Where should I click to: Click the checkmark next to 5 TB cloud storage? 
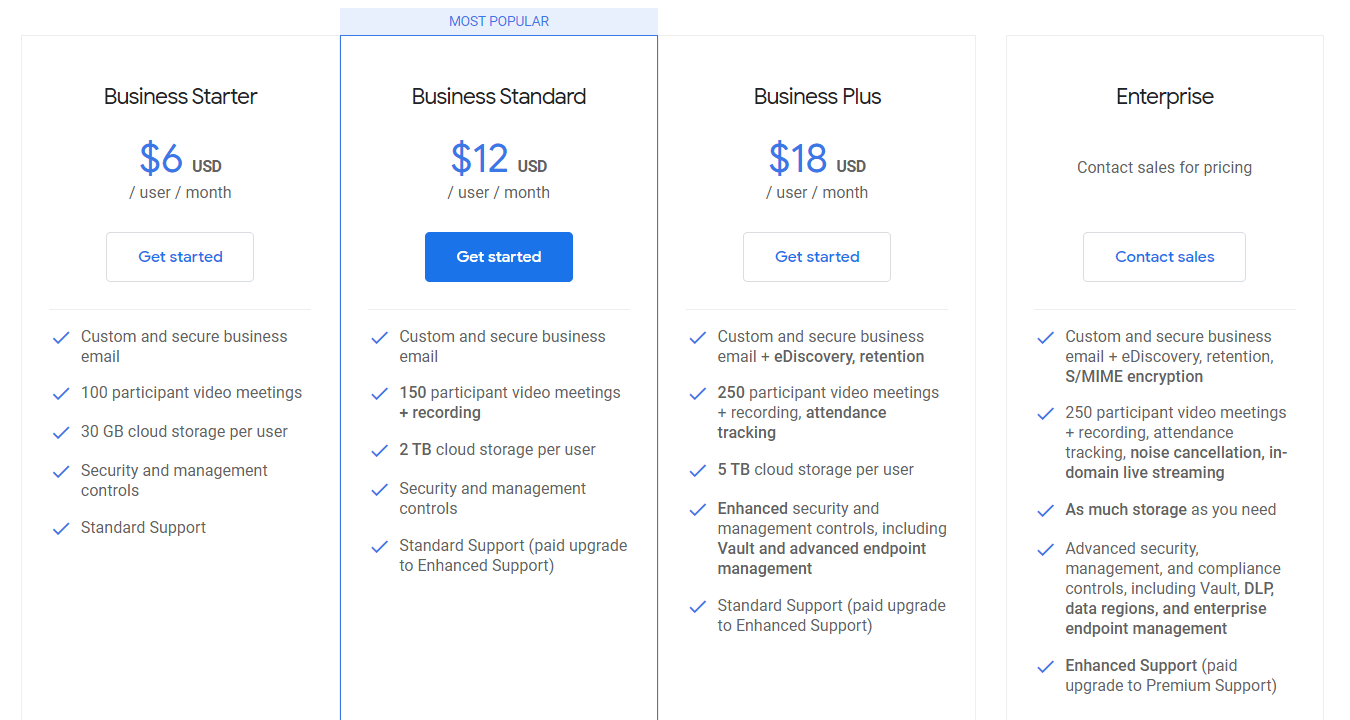pyautogui.click(x=697, y=471)
